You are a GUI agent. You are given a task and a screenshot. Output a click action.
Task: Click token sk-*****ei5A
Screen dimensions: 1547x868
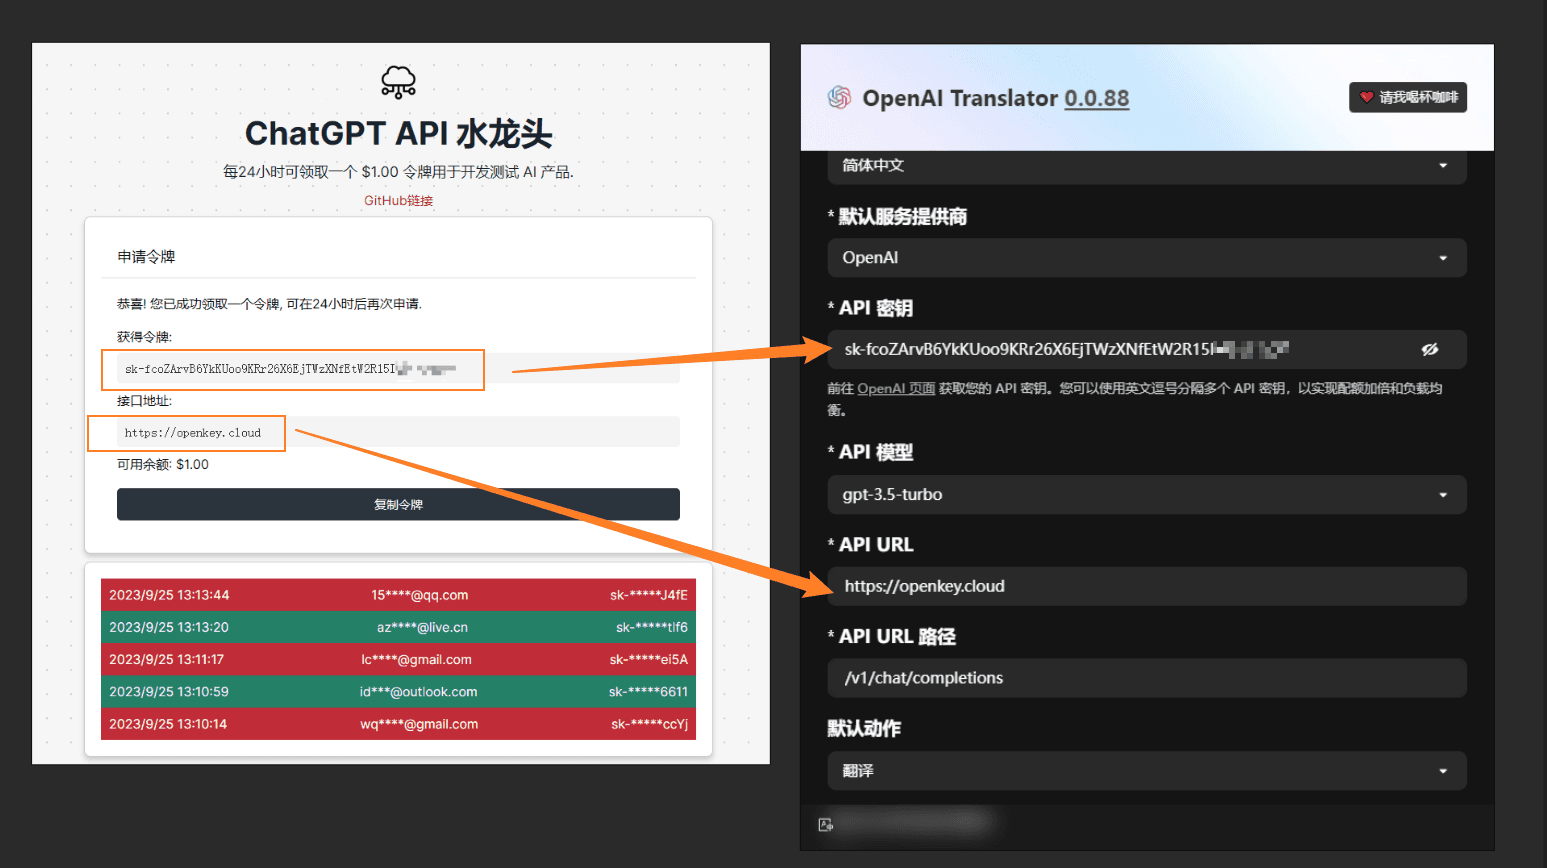coord(650,659)
